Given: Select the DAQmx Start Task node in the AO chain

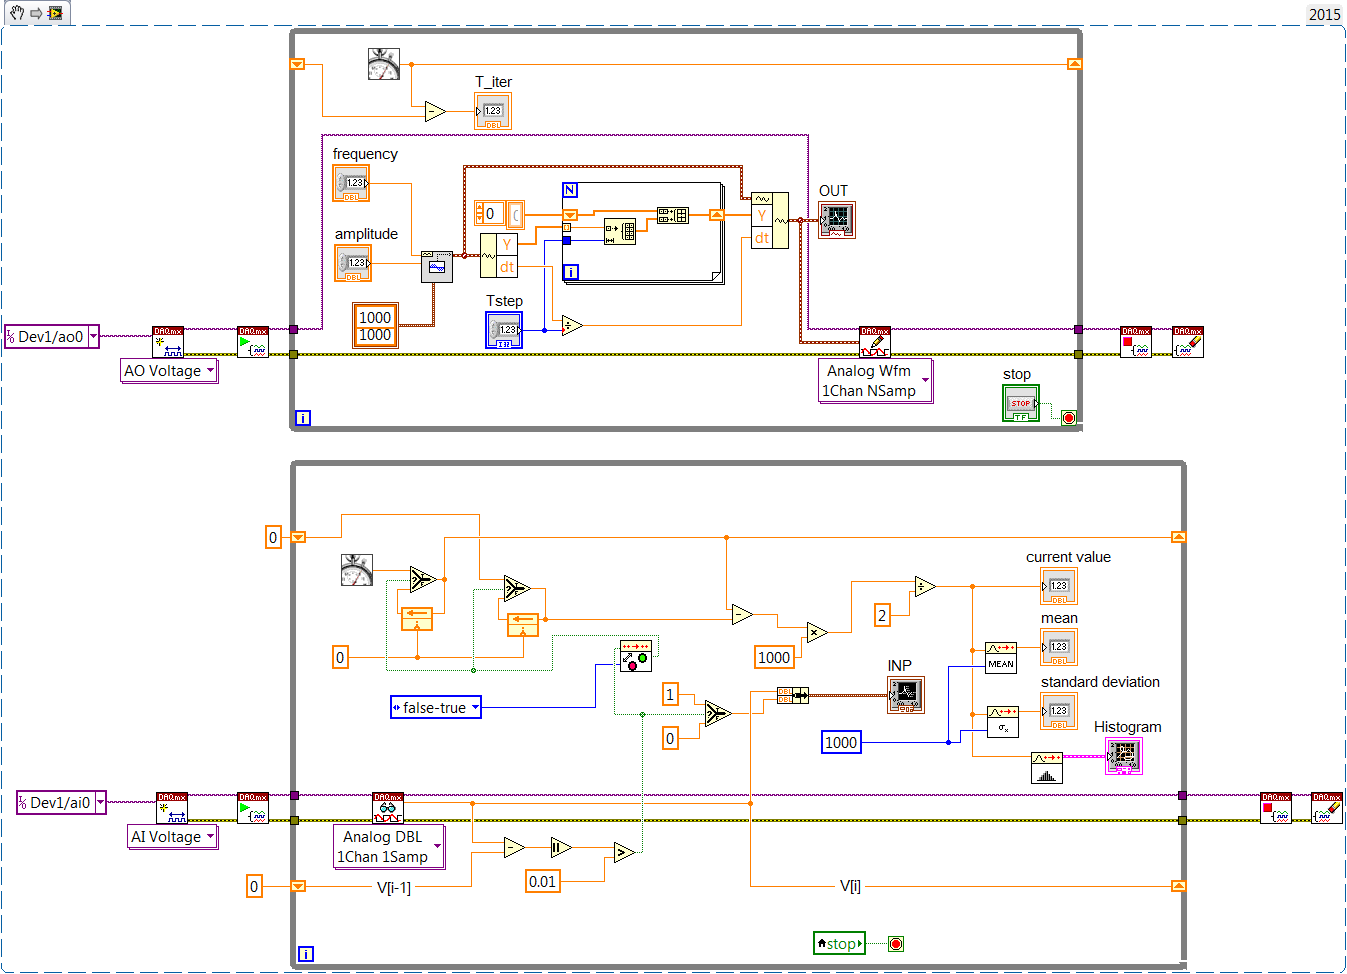Looking at the screenshot, I should tap(253, 342).
